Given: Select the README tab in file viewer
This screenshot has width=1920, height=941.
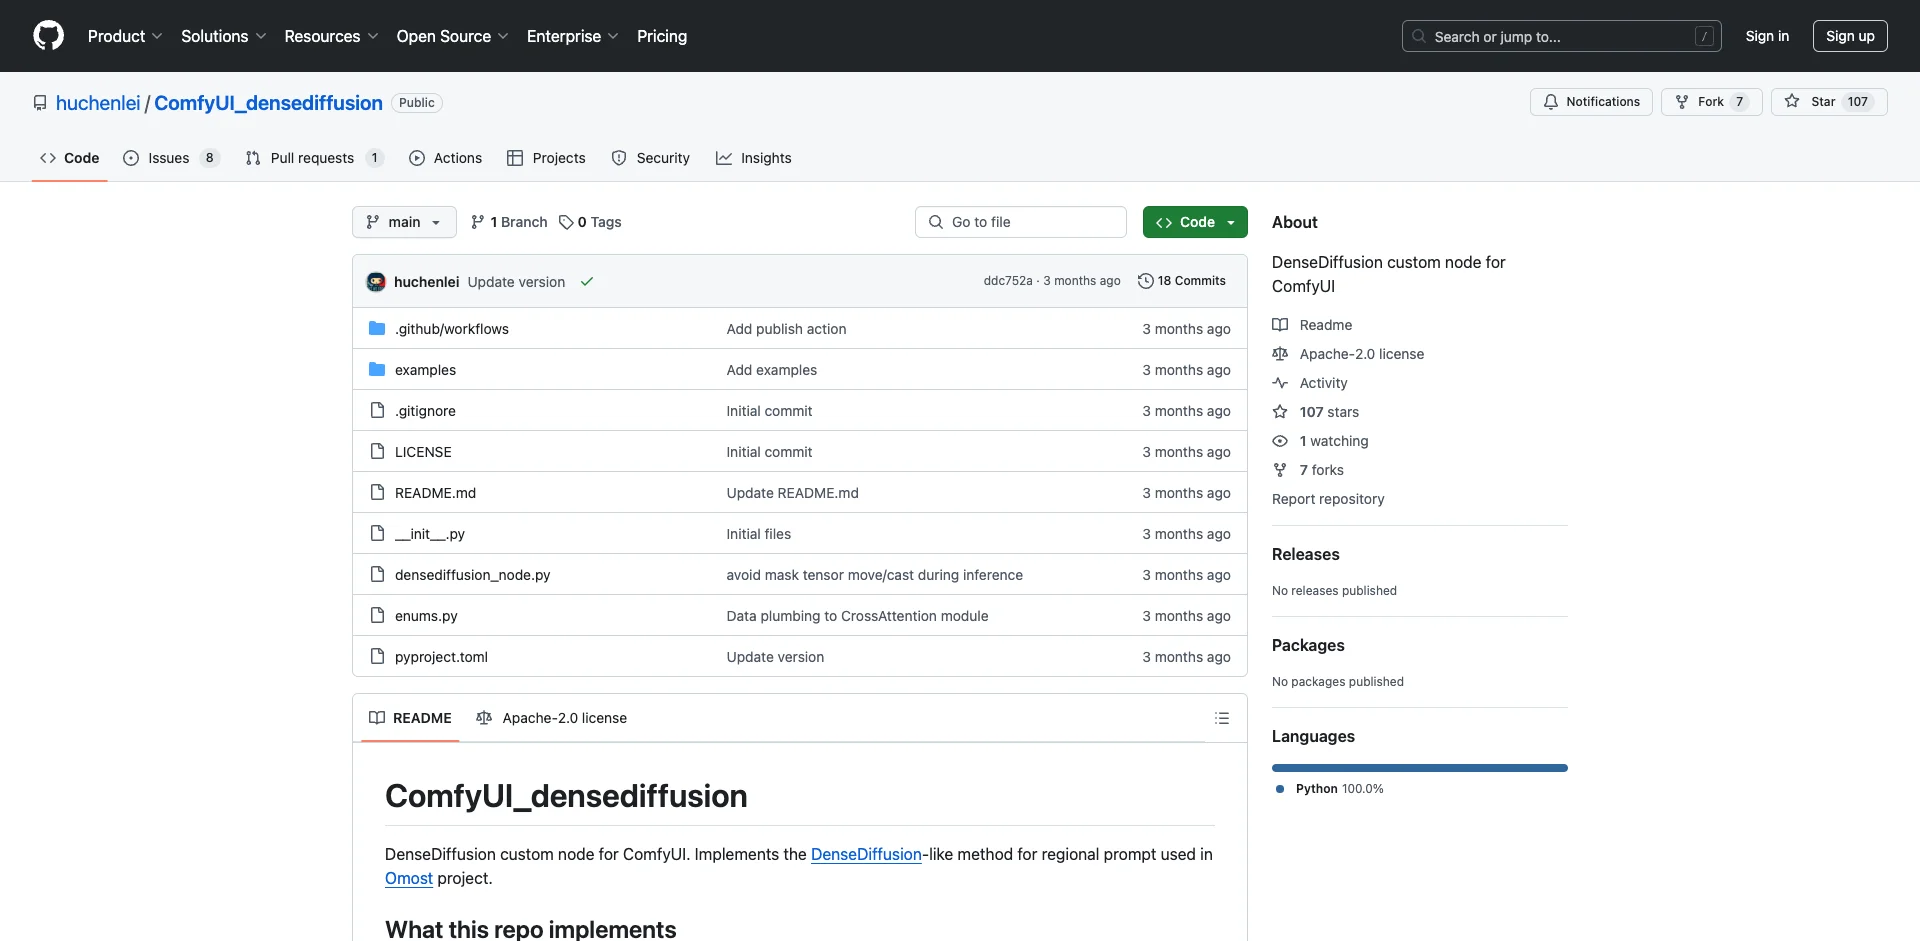Looking at the screenshot, I should point(410,718).
